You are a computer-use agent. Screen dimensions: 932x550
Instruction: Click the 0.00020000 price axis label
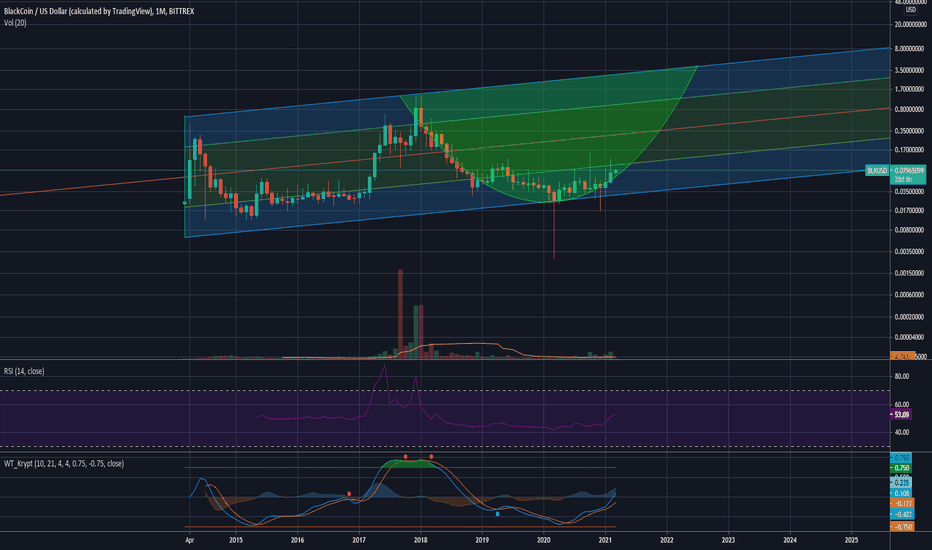(x=910, y=317)
